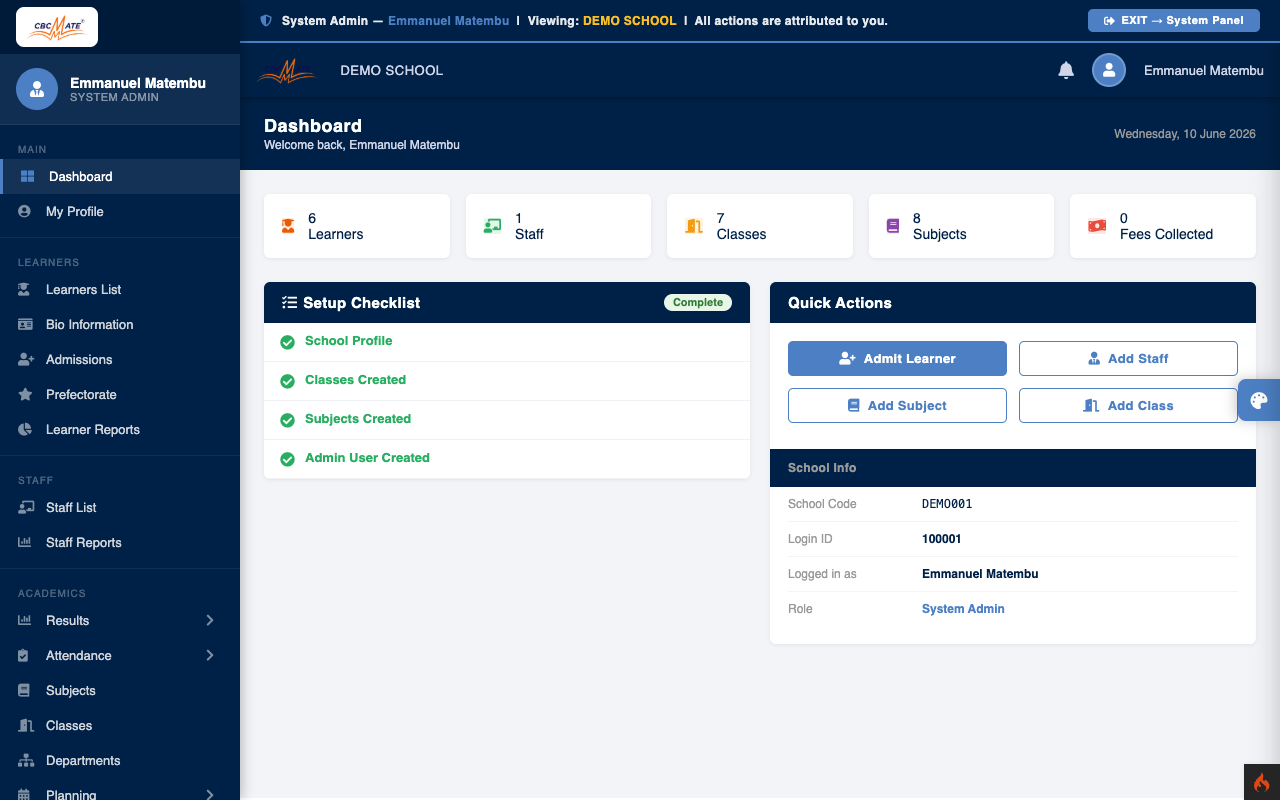This screenshot has width=1280, height=800.
Task: Open Dashboard in the sidebar
Action: pyautogui.click(x=120, y=176)
